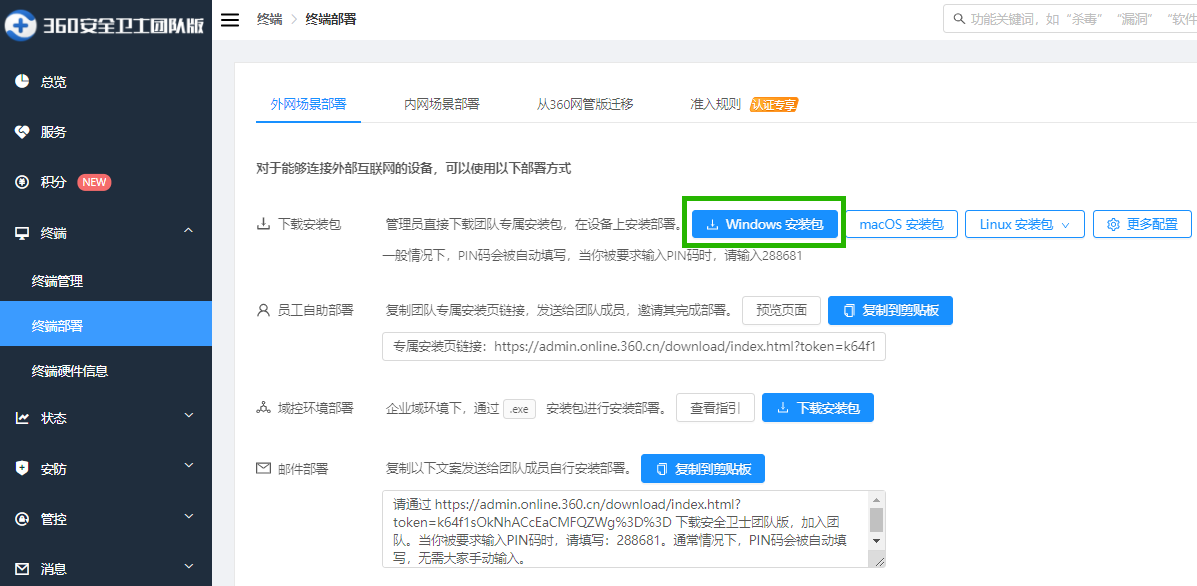This screenshot has width=1197, height=586.
Task: Click 终端部署 in the breadcrumb
Action: point(331,20)
